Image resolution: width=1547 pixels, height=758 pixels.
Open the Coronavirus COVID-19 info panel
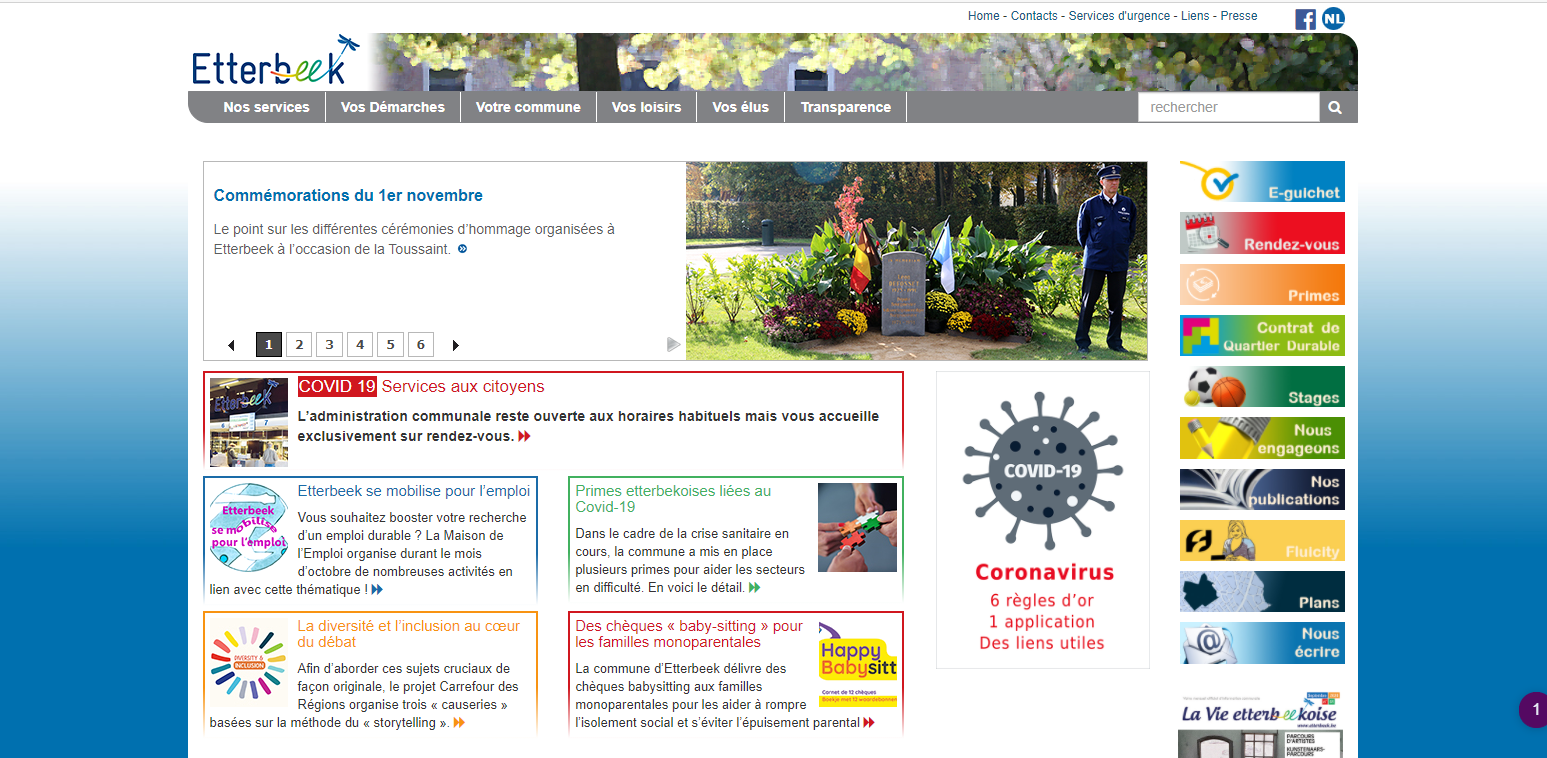point(1043,520)
